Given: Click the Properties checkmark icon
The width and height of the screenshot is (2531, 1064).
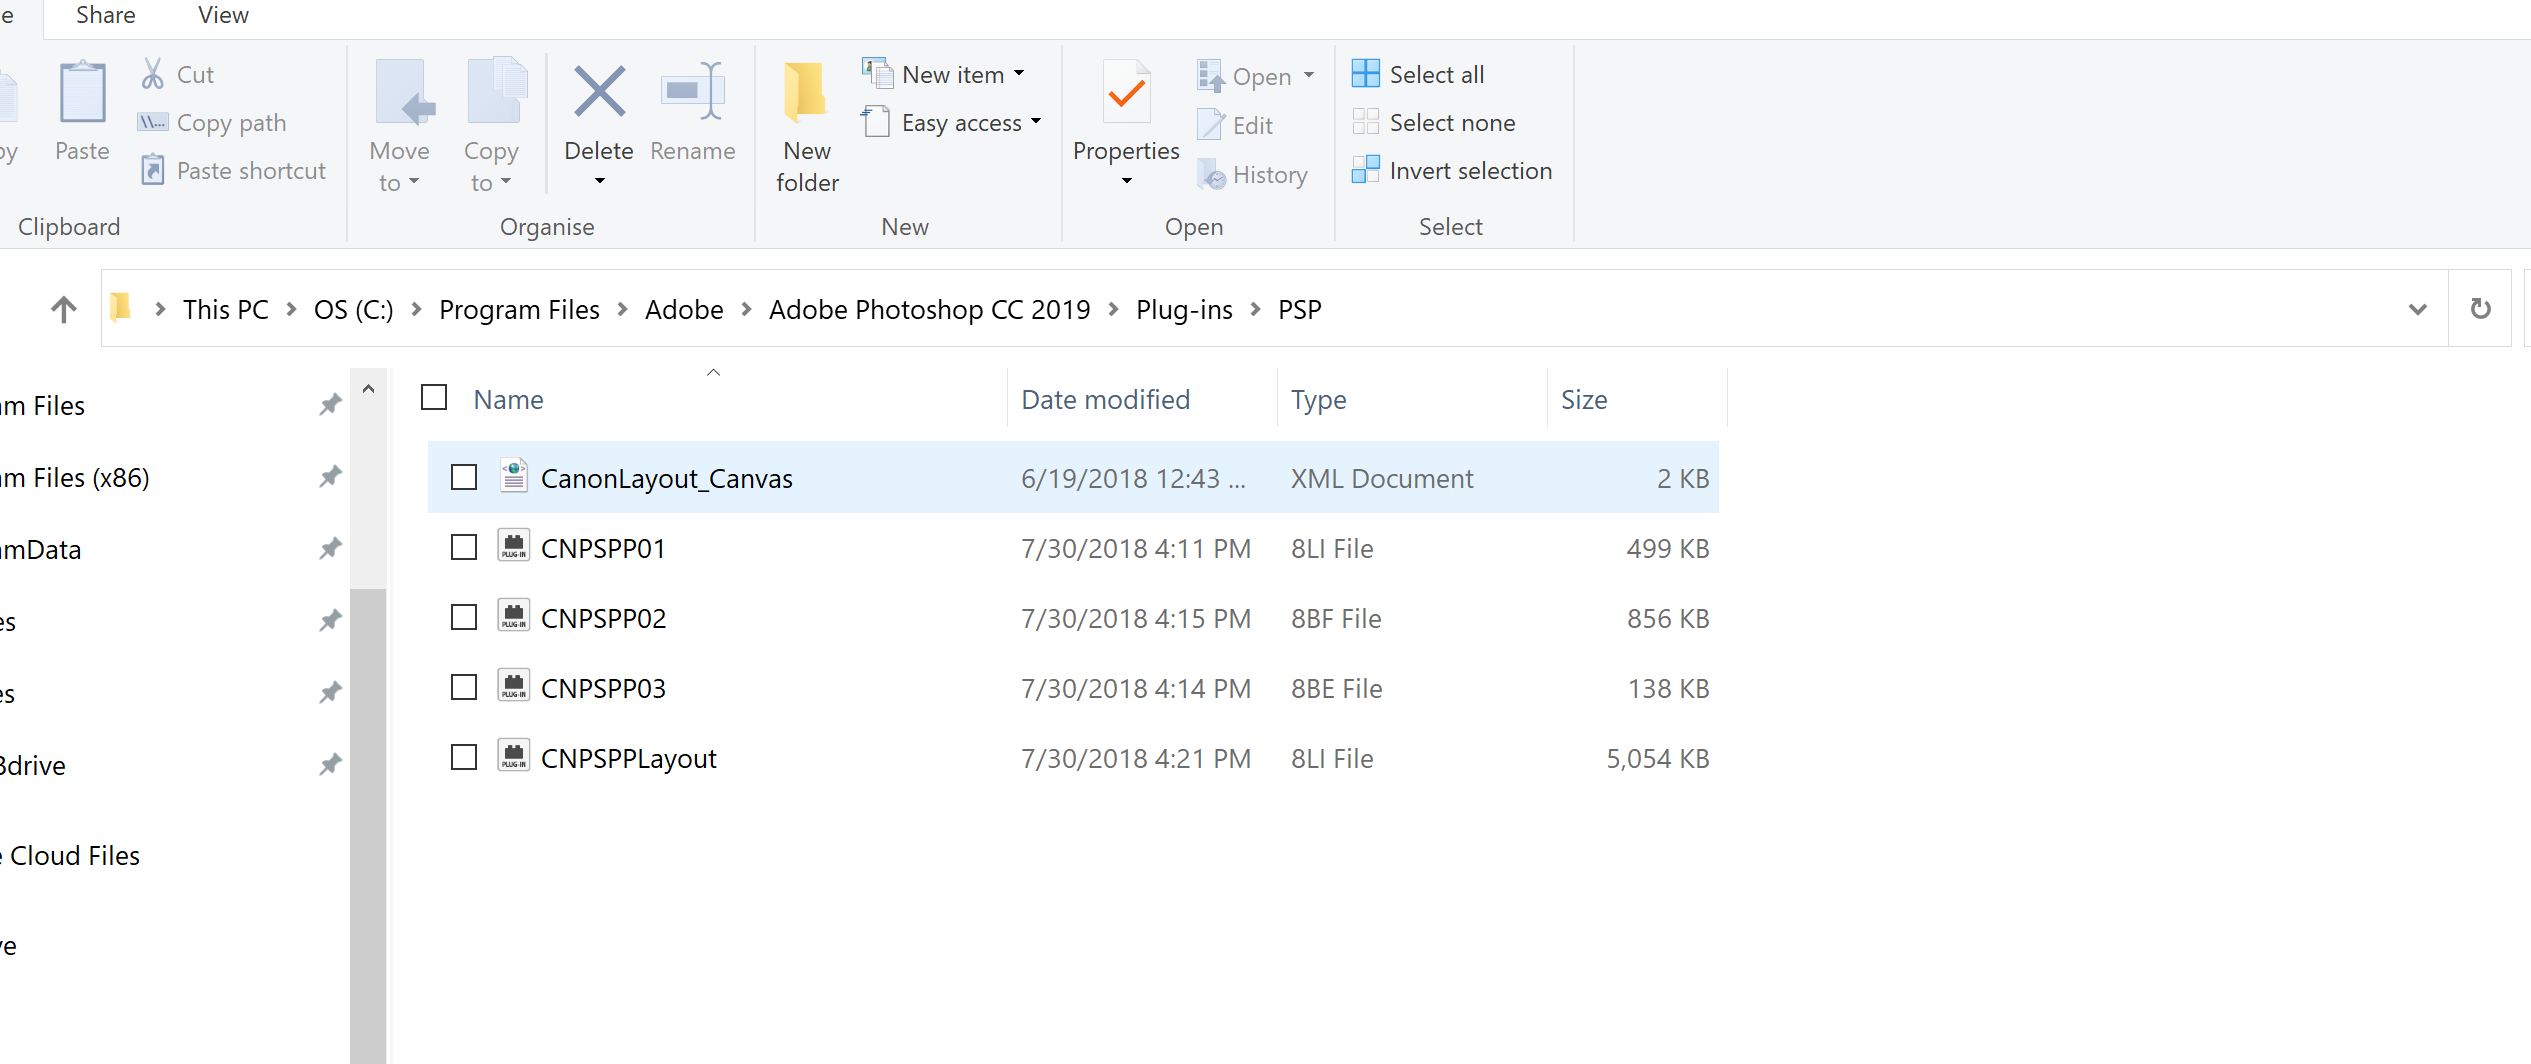Looking at the screenshot, I should (x=1126, y=93).
